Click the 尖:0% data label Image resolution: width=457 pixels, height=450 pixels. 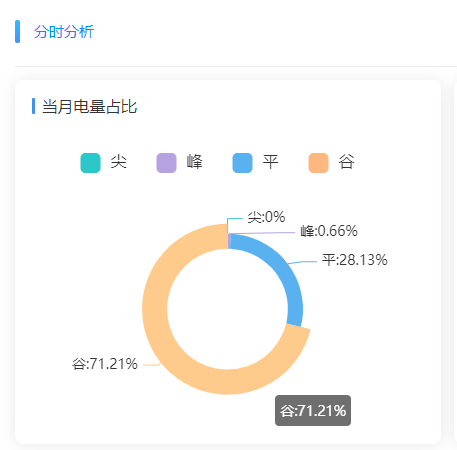click(266, 217)
